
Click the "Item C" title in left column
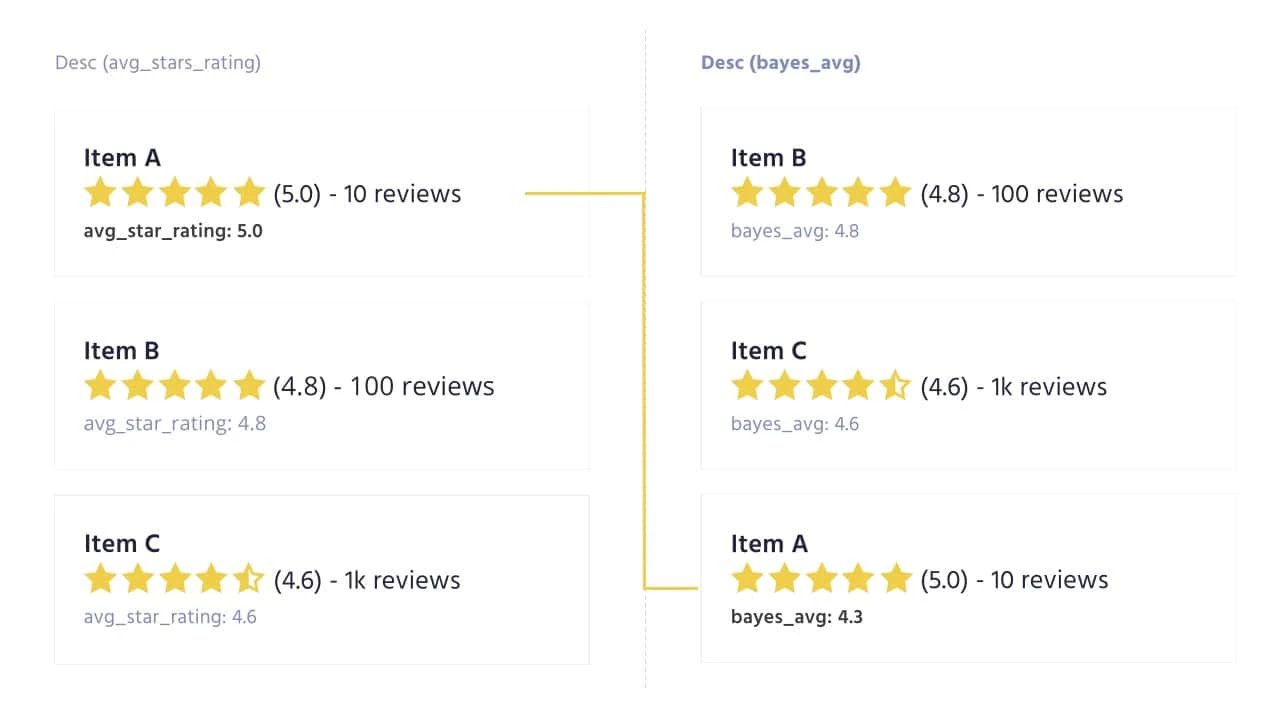click(122, 544)
